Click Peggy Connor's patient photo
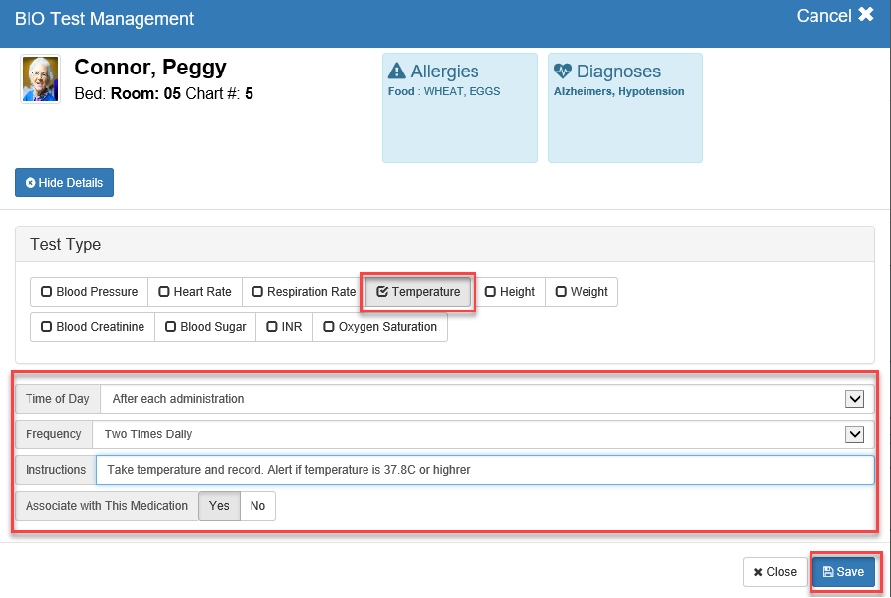This screenshot has height=598, width=891. tap(41, 79)
